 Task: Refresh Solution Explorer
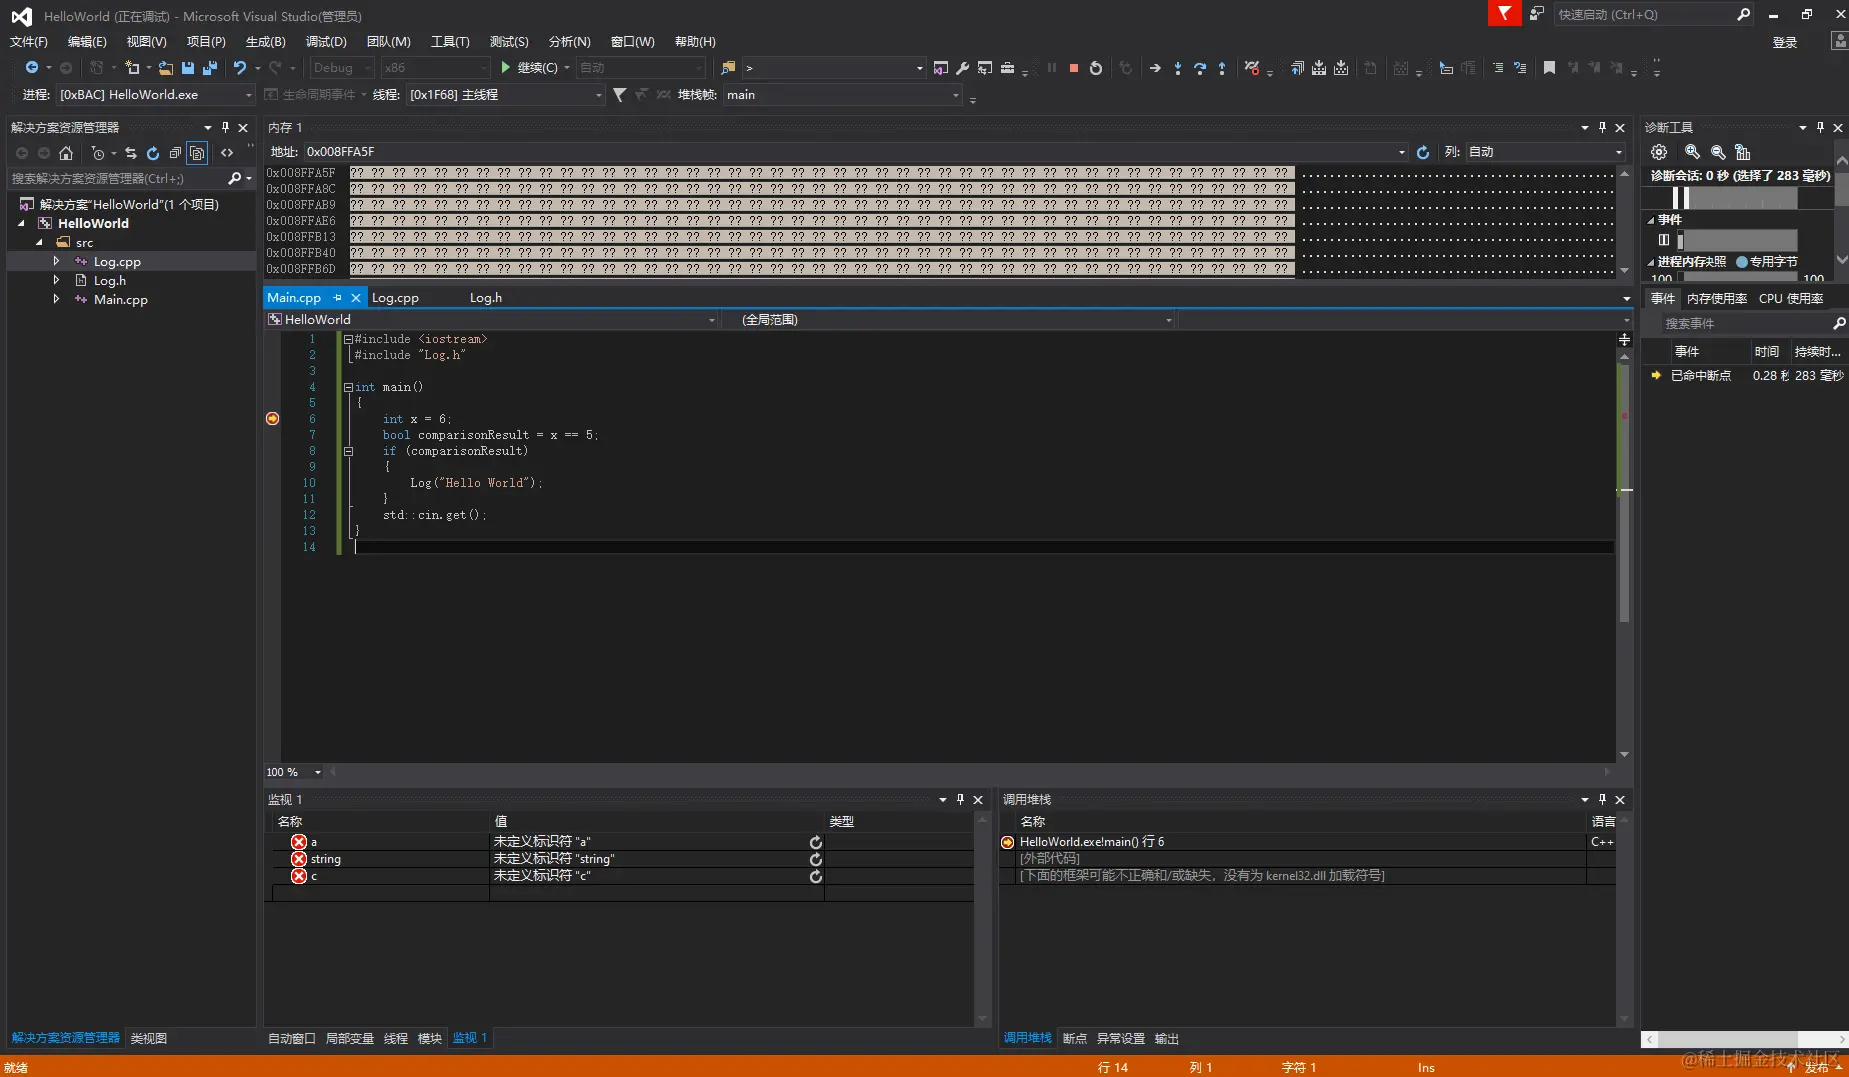pos(153,153)
